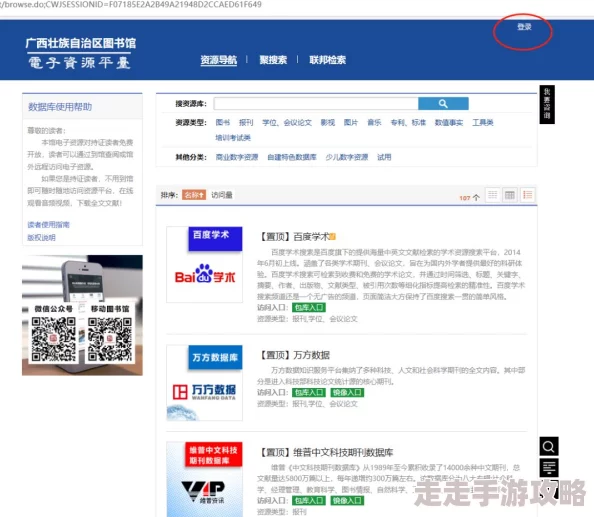Select 少儿数字资源 category

pos(347,157)
